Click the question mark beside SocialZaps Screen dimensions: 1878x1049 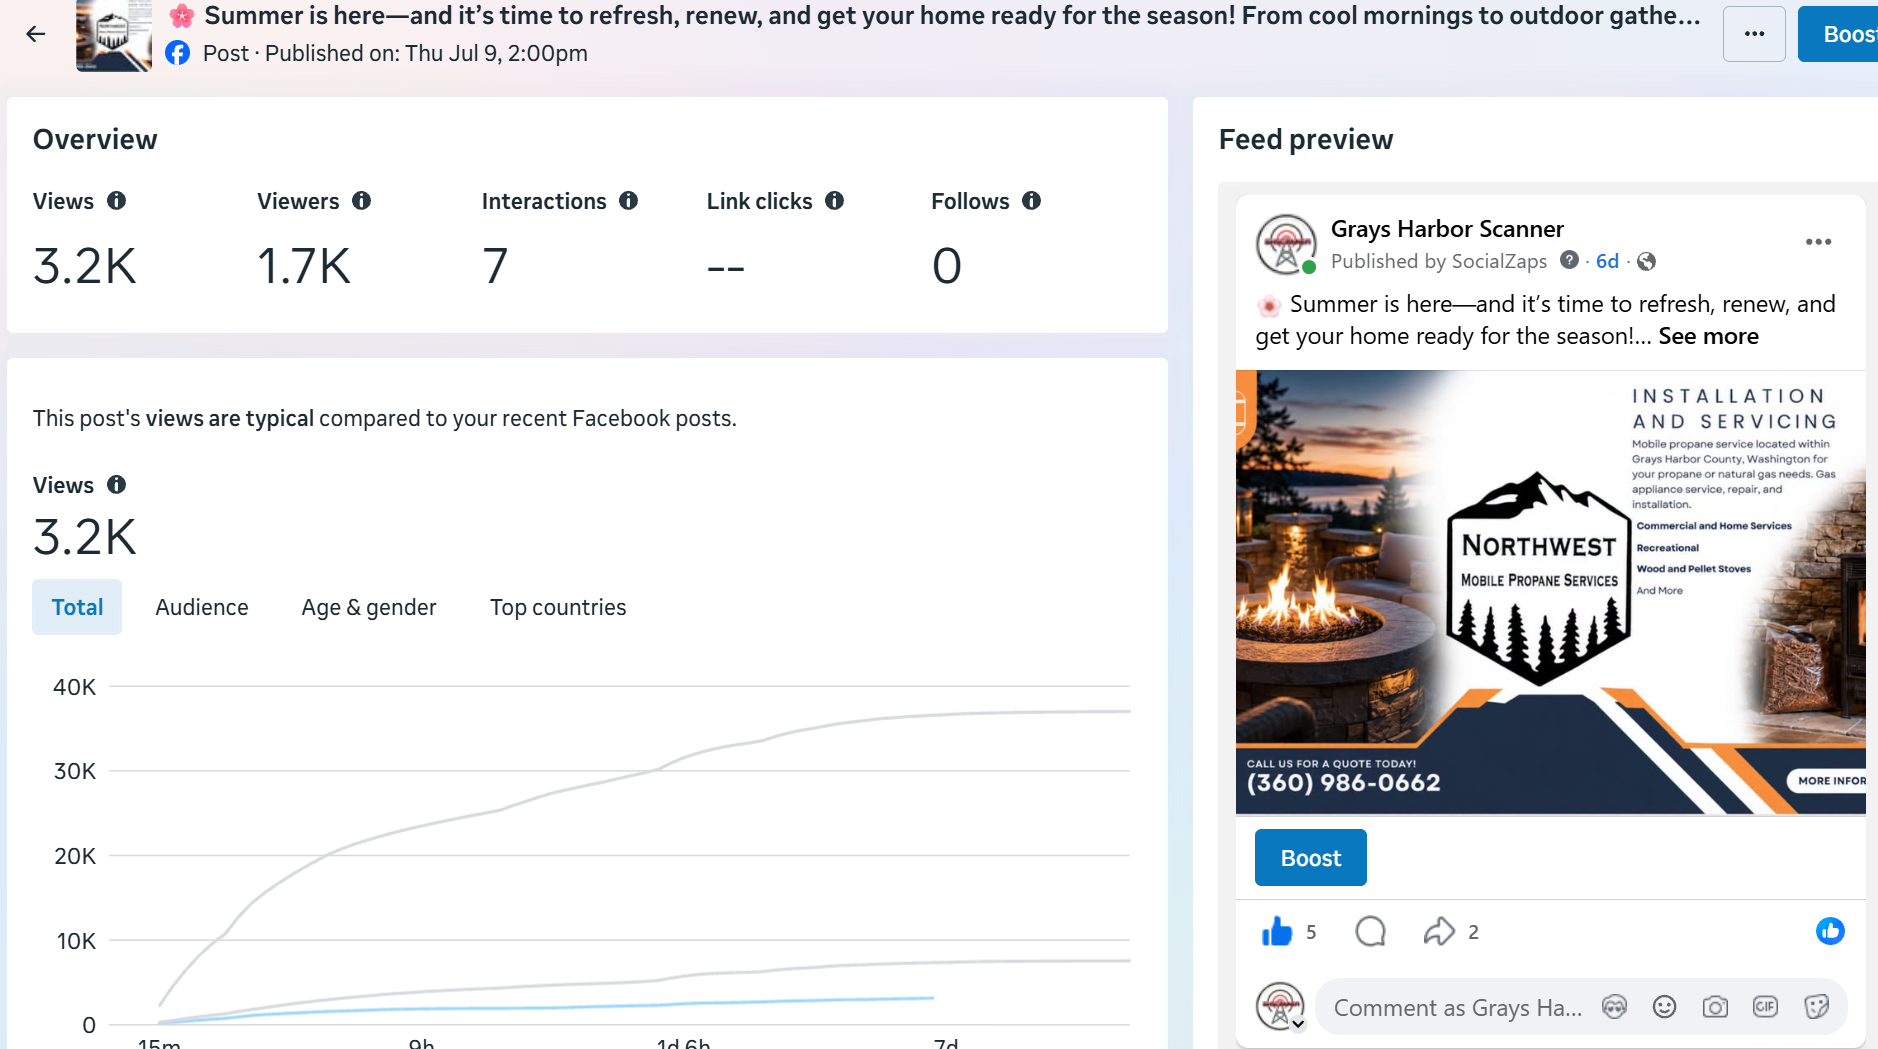click(1570, 260)
